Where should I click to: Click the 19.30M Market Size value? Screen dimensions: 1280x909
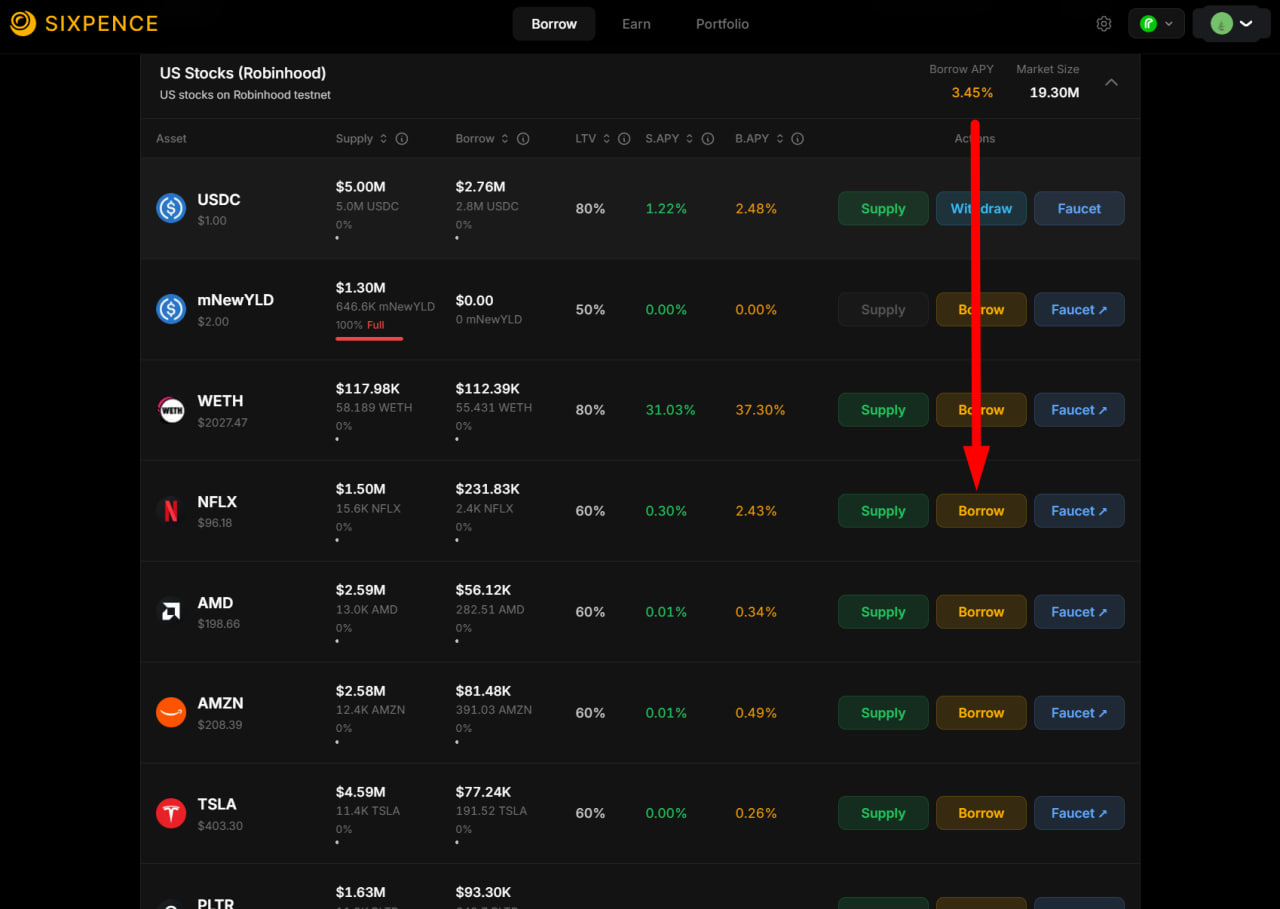[x=1054, y=92]
